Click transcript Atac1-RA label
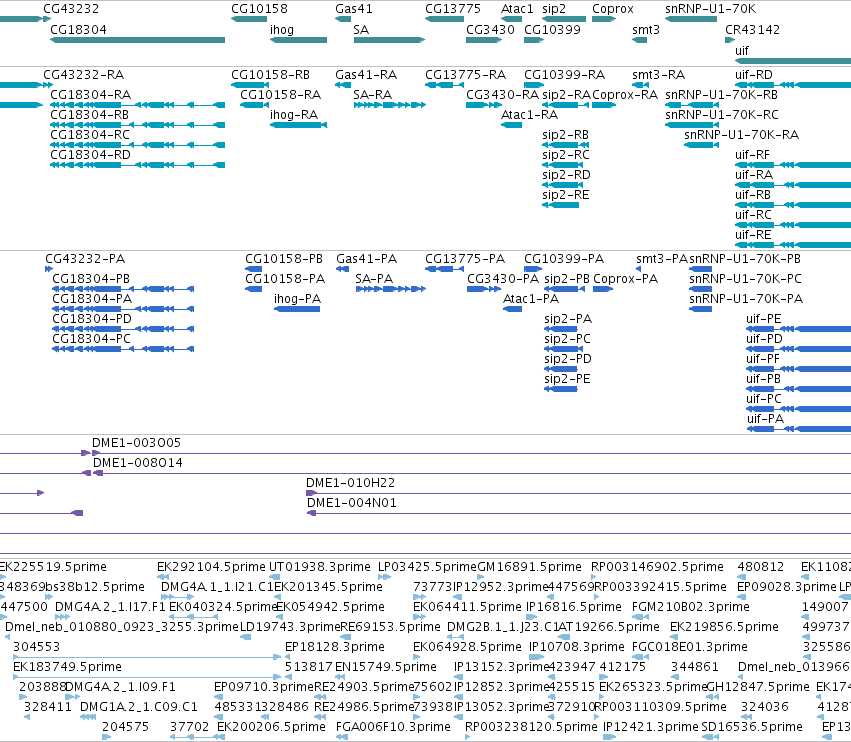Screen dimensions: 851x742 tap(529, 115)
